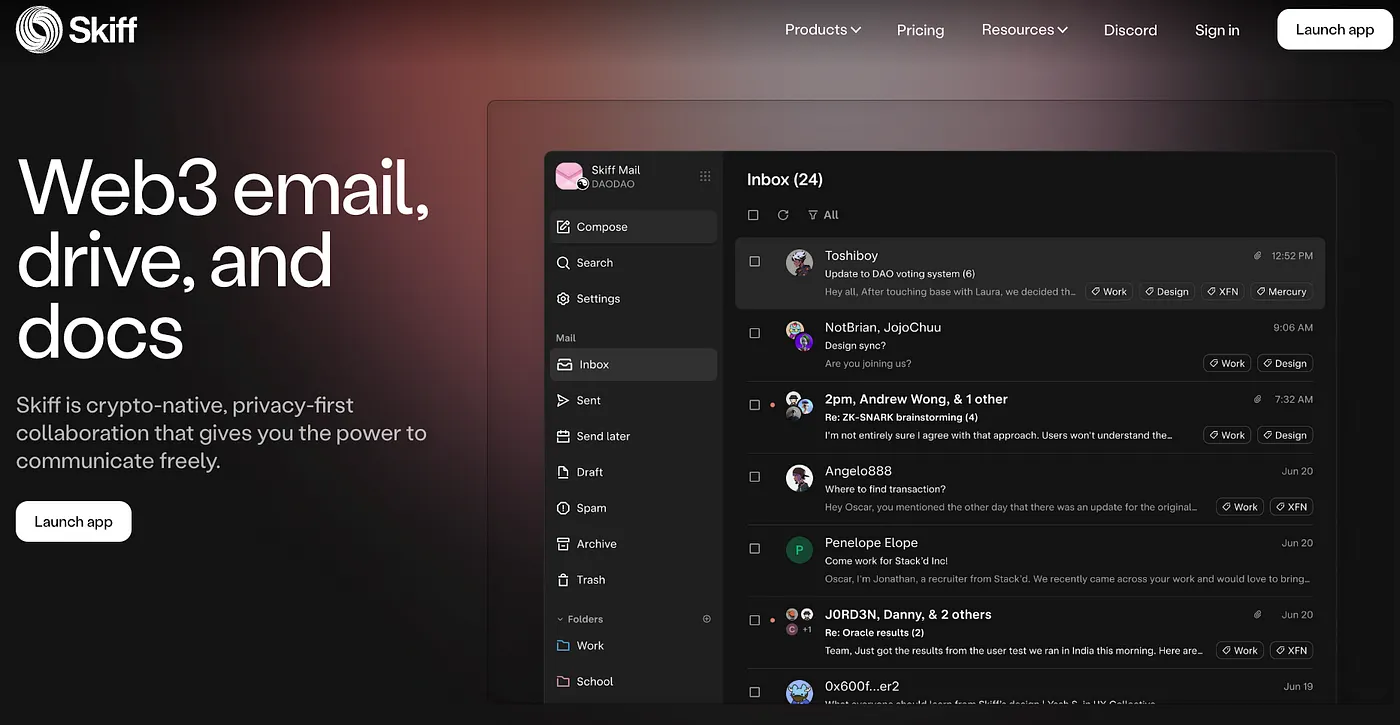Click Penelope Elope's avatar
1400x725 pixels.
(x=799, y=550)
